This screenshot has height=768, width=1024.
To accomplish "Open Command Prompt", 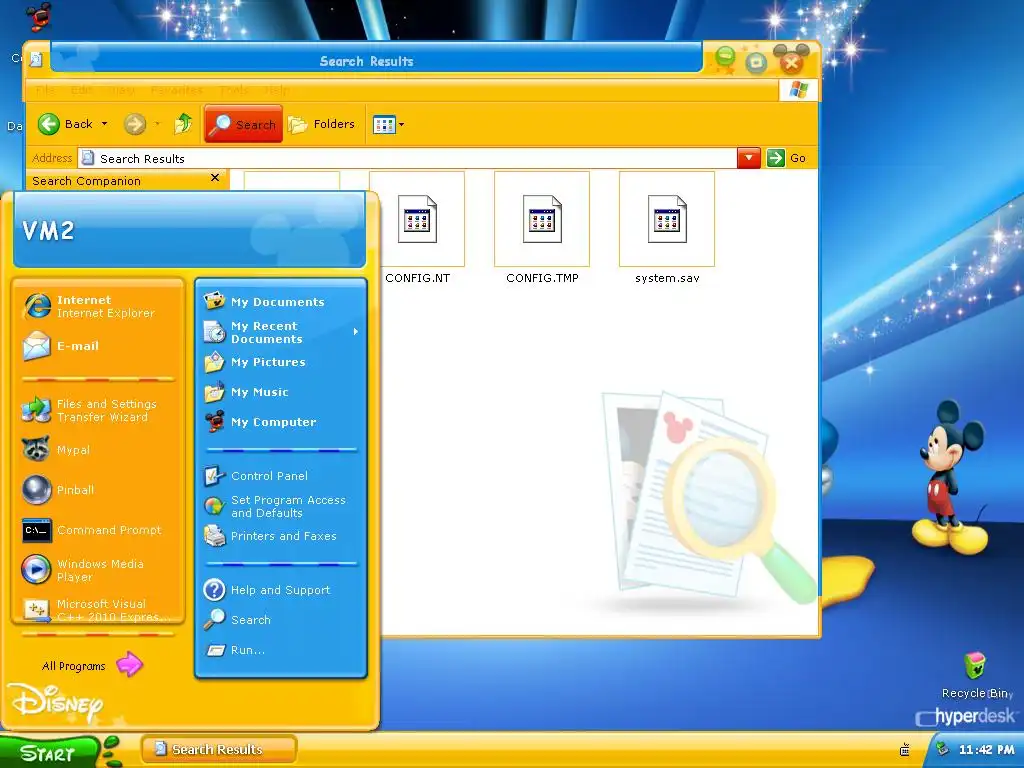I will [x=98, y=530].
